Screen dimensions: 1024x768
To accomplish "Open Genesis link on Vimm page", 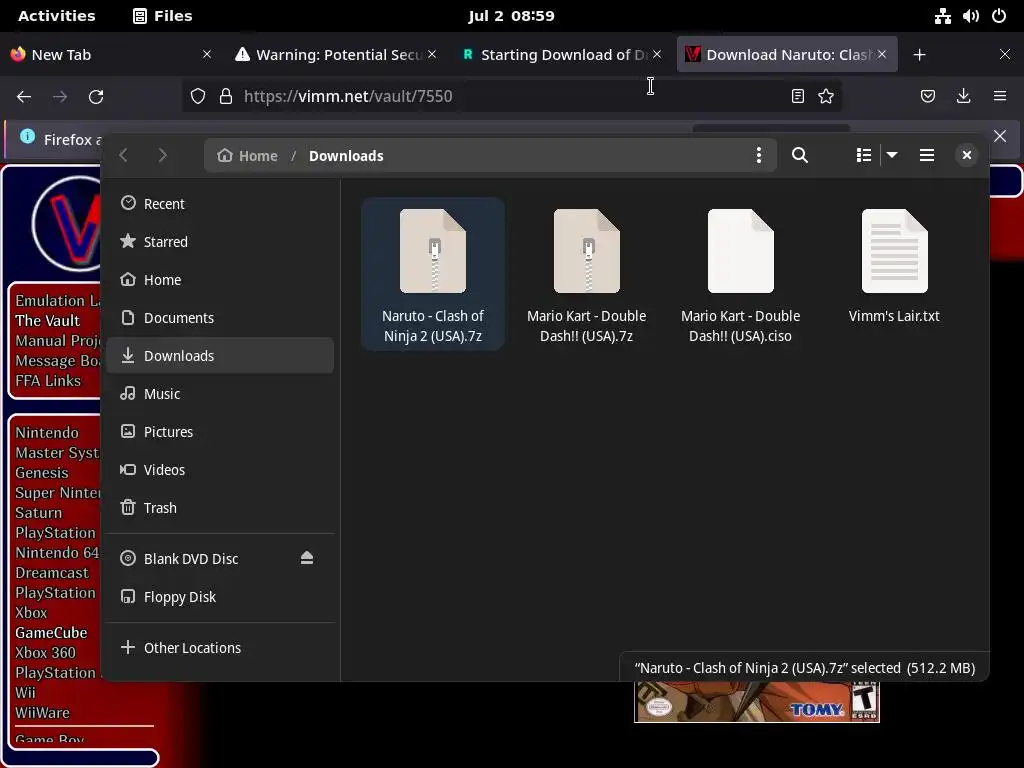I will tap(41, 473).
